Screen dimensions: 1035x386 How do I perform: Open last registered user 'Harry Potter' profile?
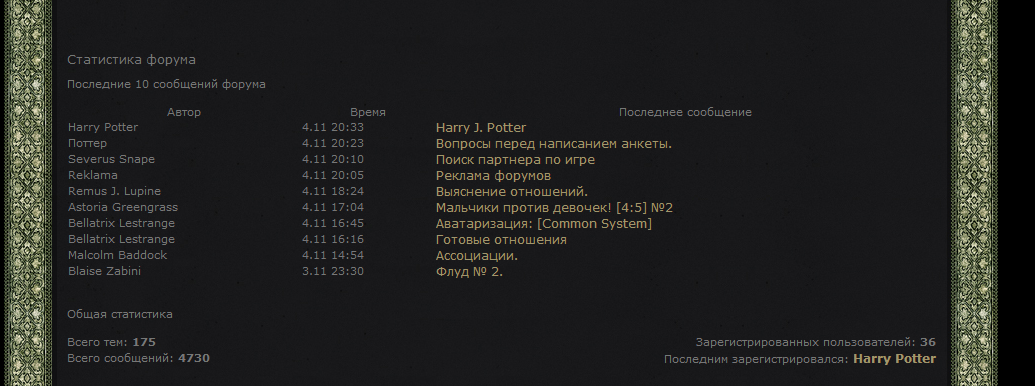(x=894, y=359)
